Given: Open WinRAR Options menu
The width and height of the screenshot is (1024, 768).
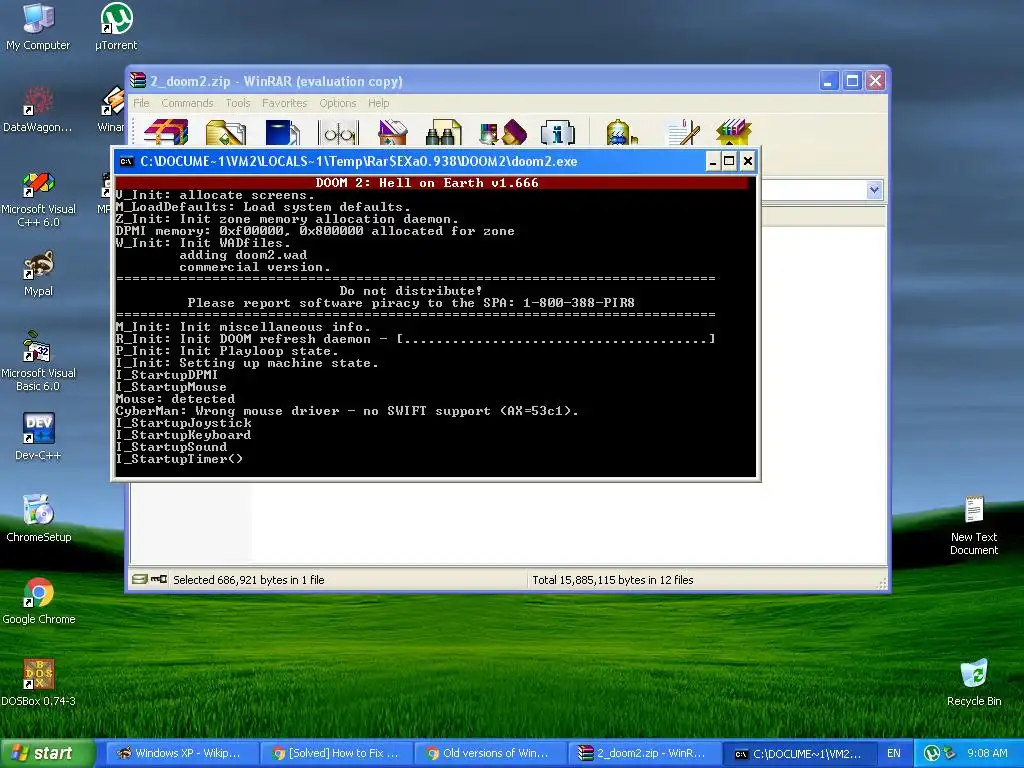Looking at the screenshot, I should click(338, 103).
